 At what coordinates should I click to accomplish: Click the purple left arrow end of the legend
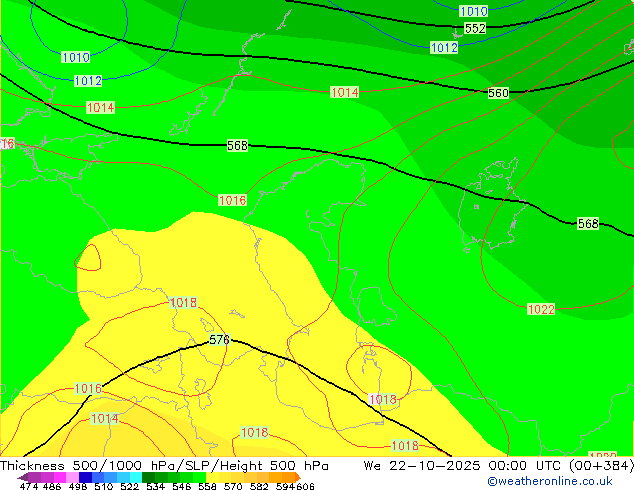pyautogui.click(x=23, y=477)
